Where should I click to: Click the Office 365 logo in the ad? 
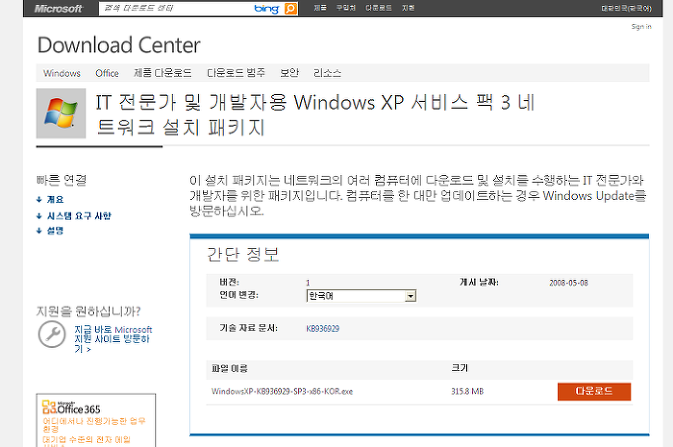pos(71,407)
